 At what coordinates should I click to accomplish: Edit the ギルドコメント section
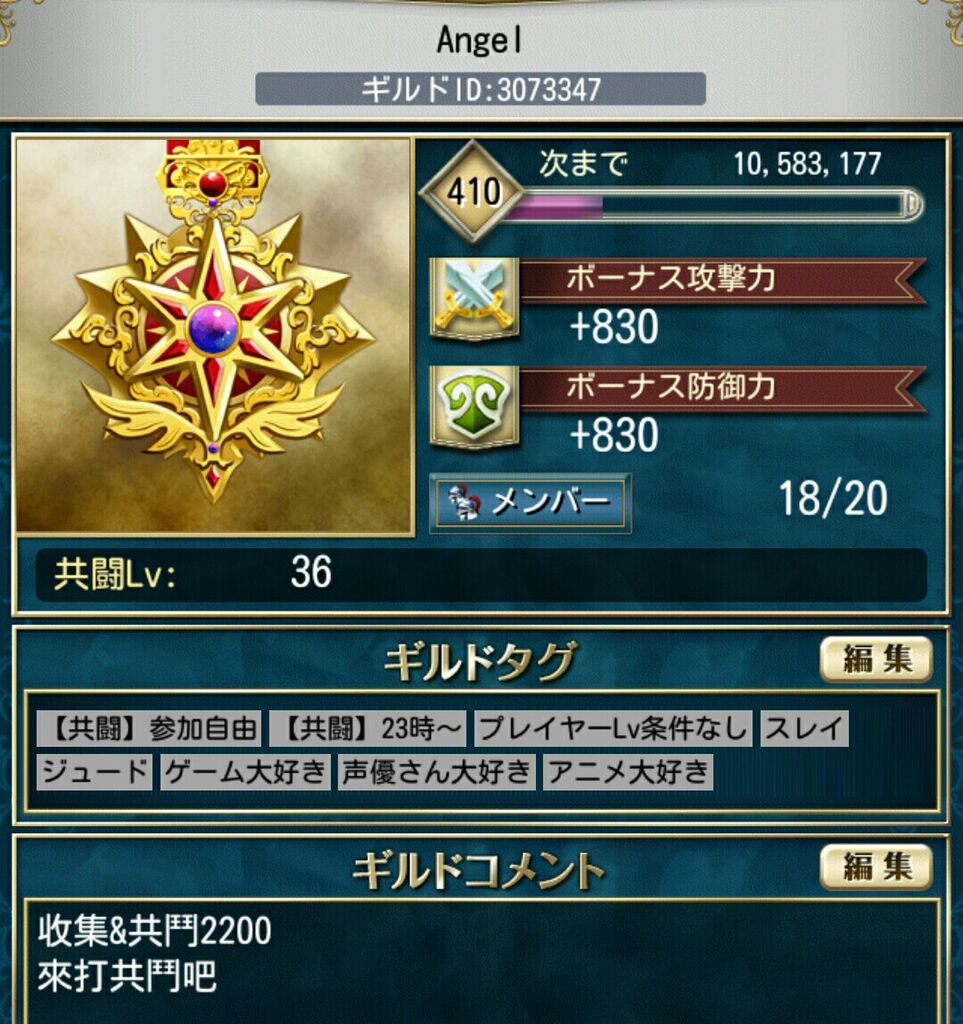(876, 867)
